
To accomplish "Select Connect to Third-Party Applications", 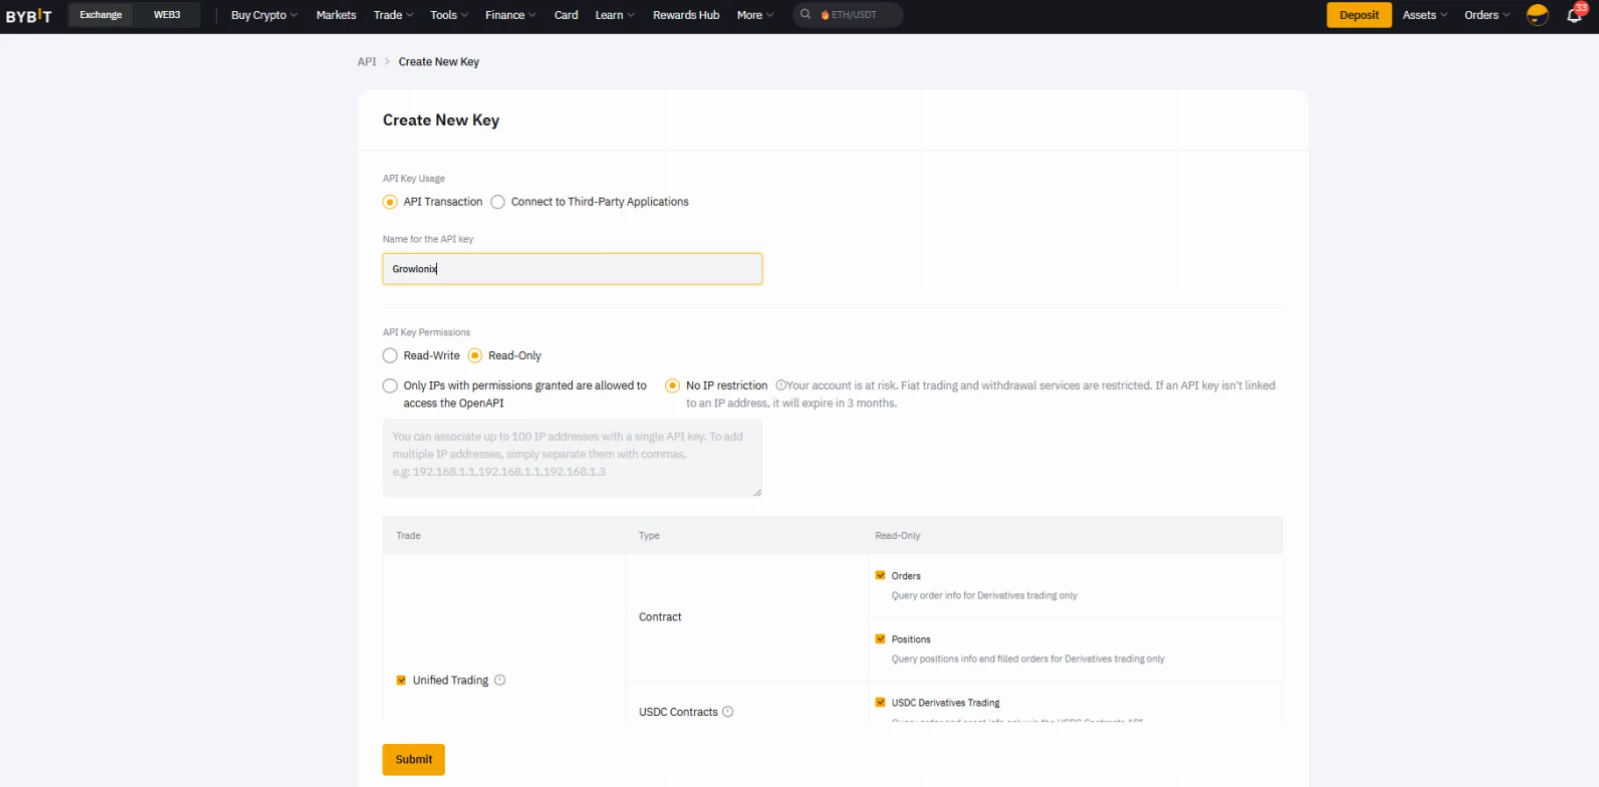I will tap(498, 202).
